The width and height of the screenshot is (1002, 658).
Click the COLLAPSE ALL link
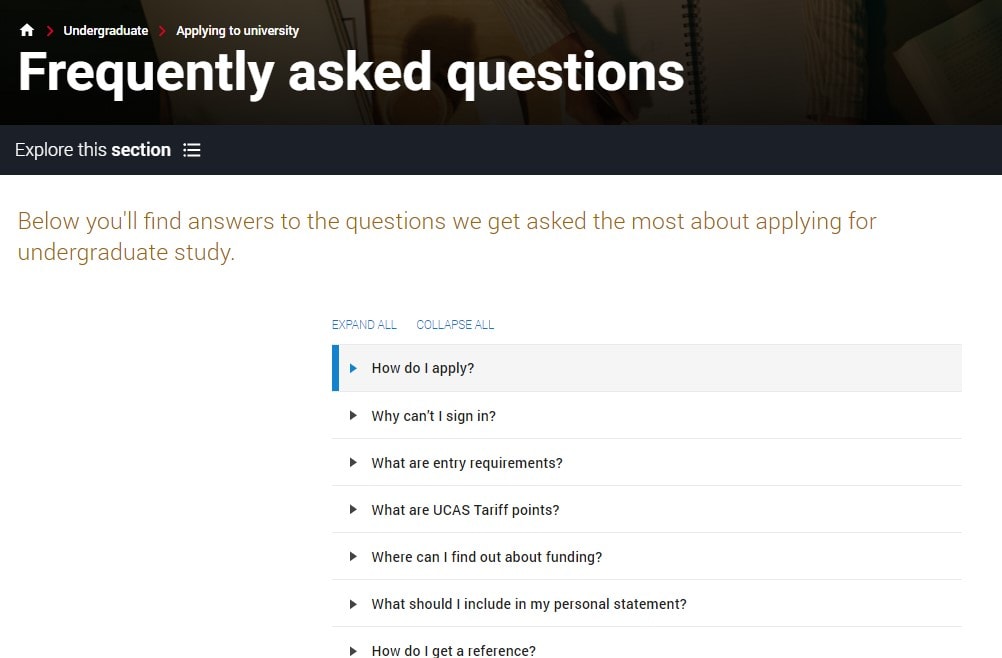[455, 325]
